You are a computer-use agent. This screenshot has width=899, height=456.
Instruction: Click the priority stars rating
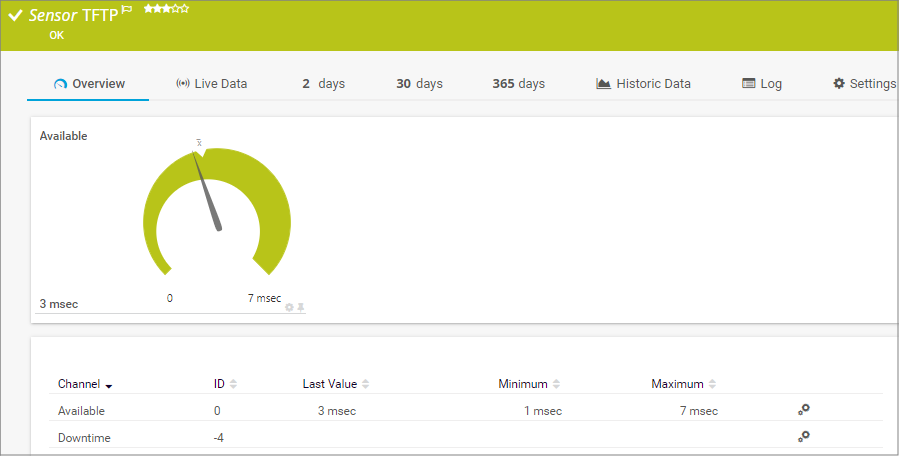166,9
